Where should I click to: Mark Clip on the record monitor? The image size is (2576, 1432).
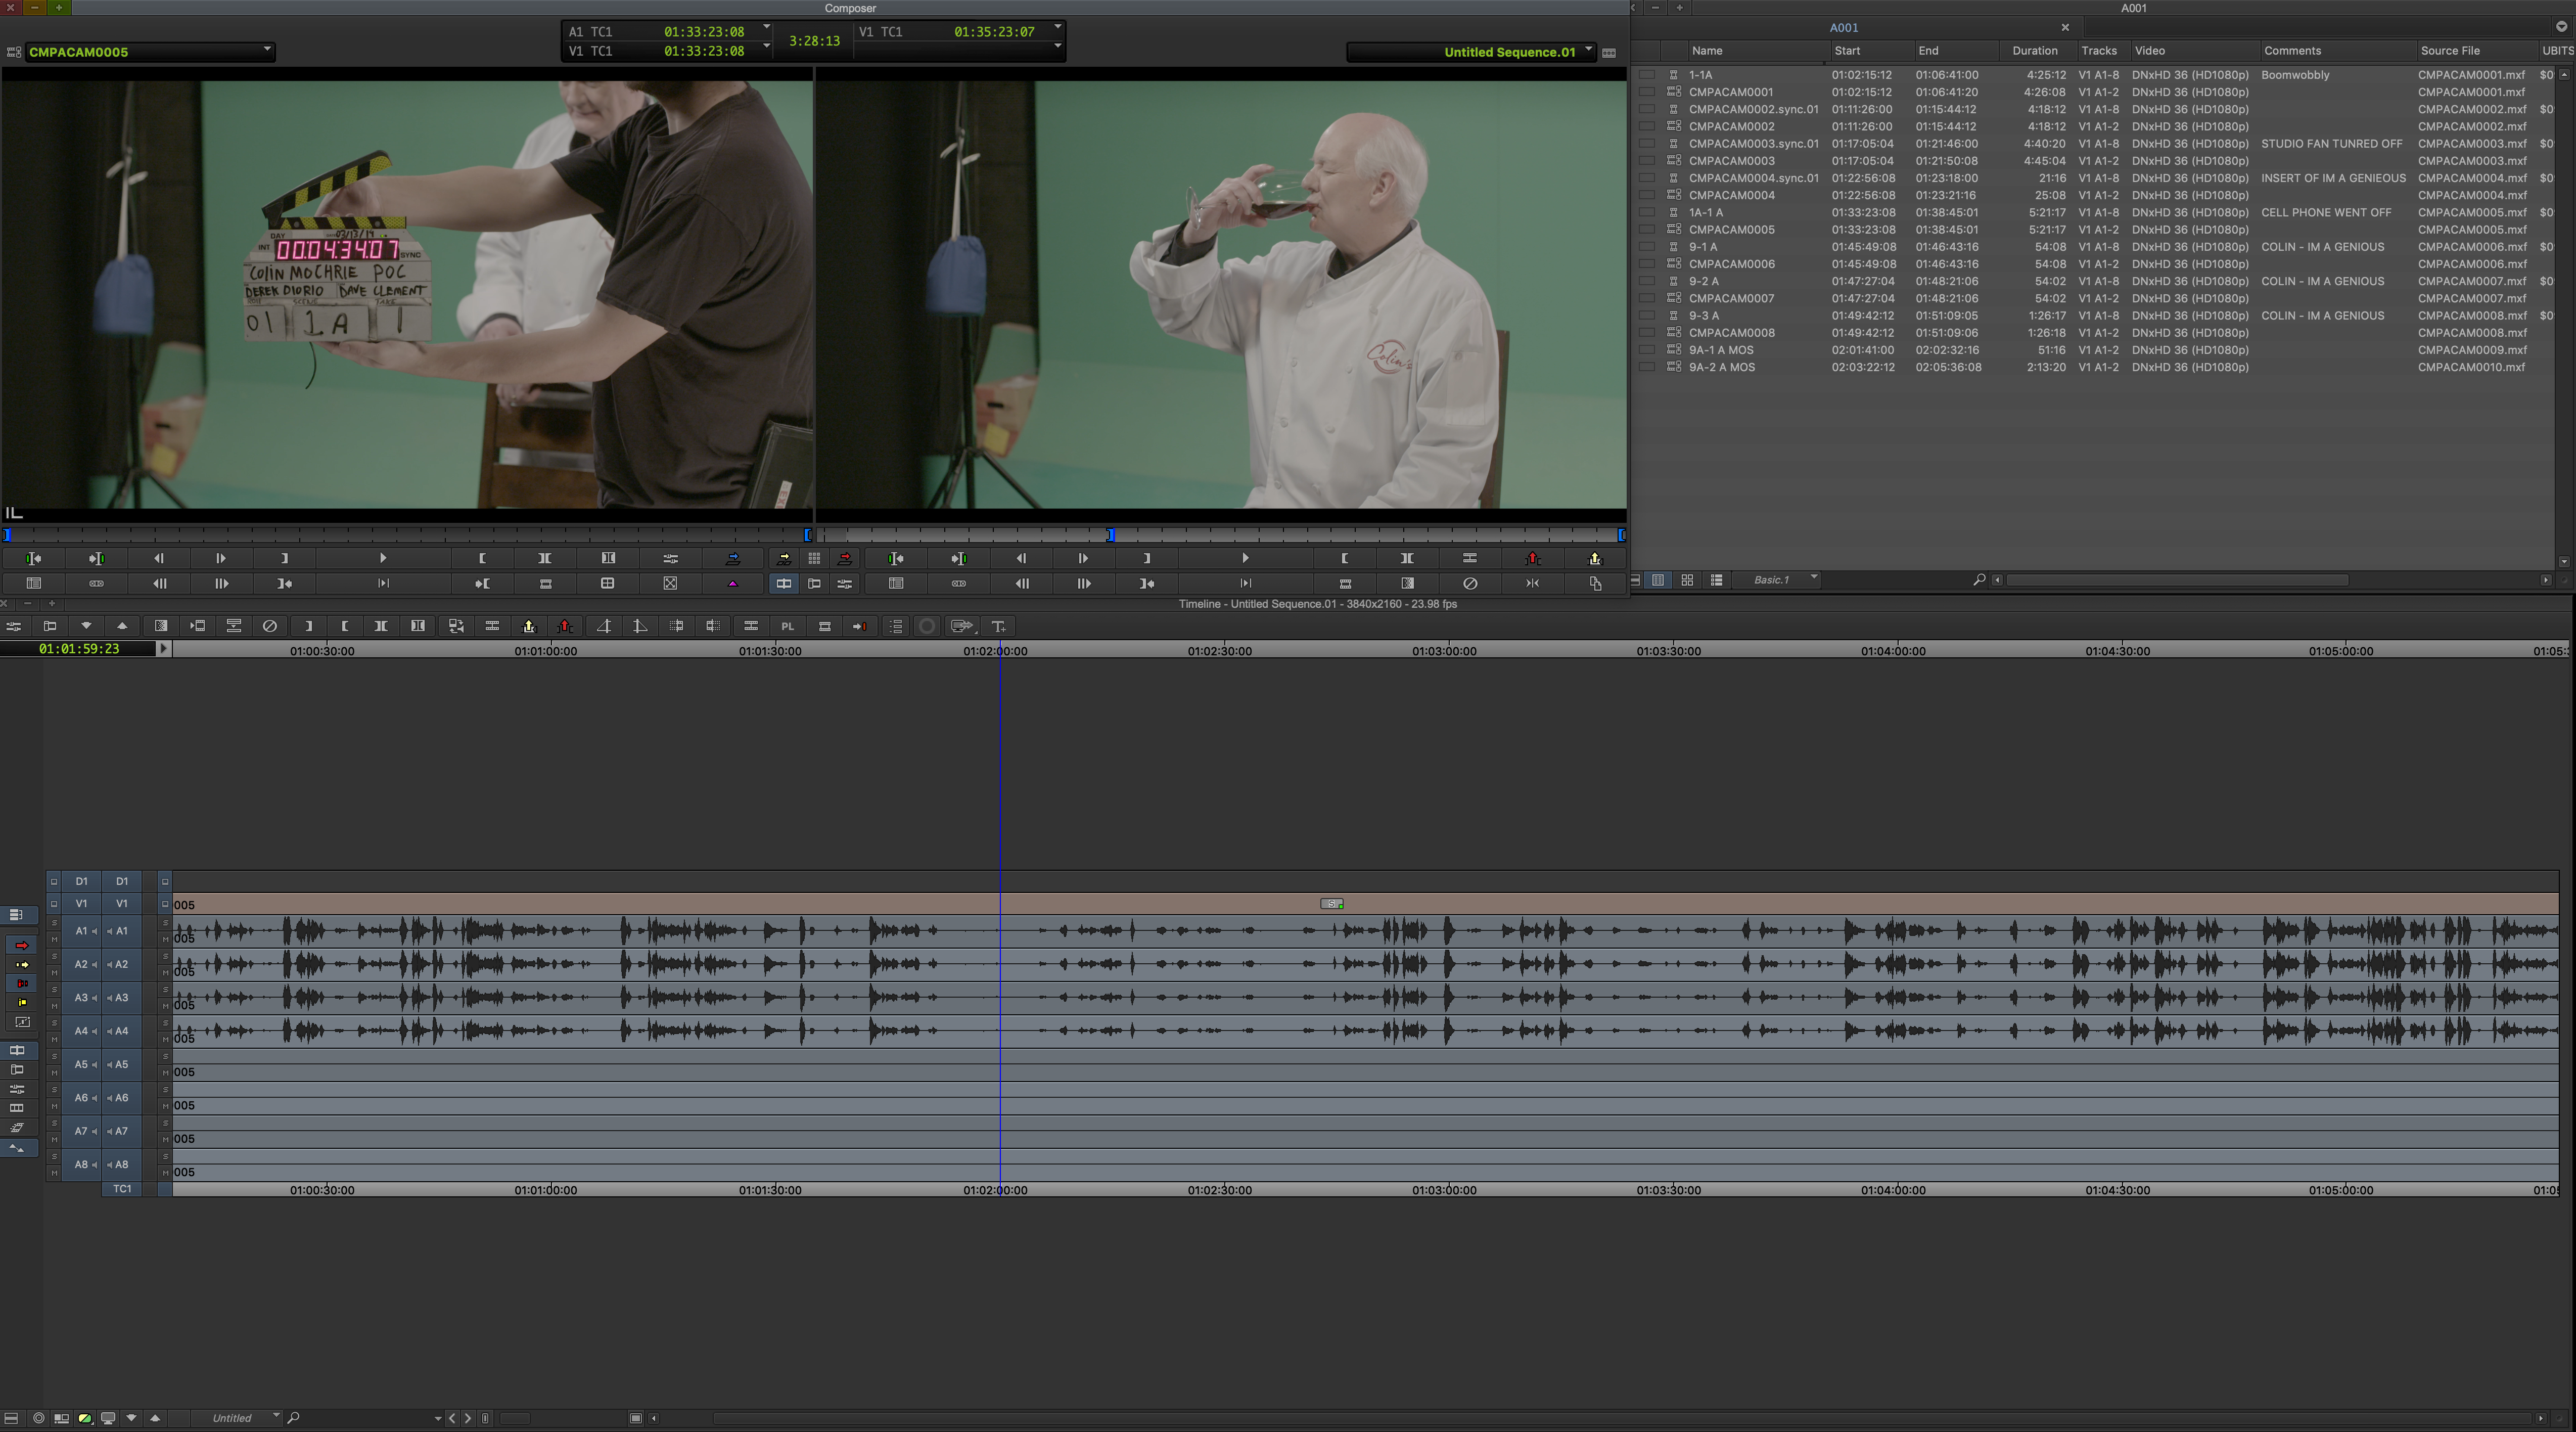tap(1407, 558)
